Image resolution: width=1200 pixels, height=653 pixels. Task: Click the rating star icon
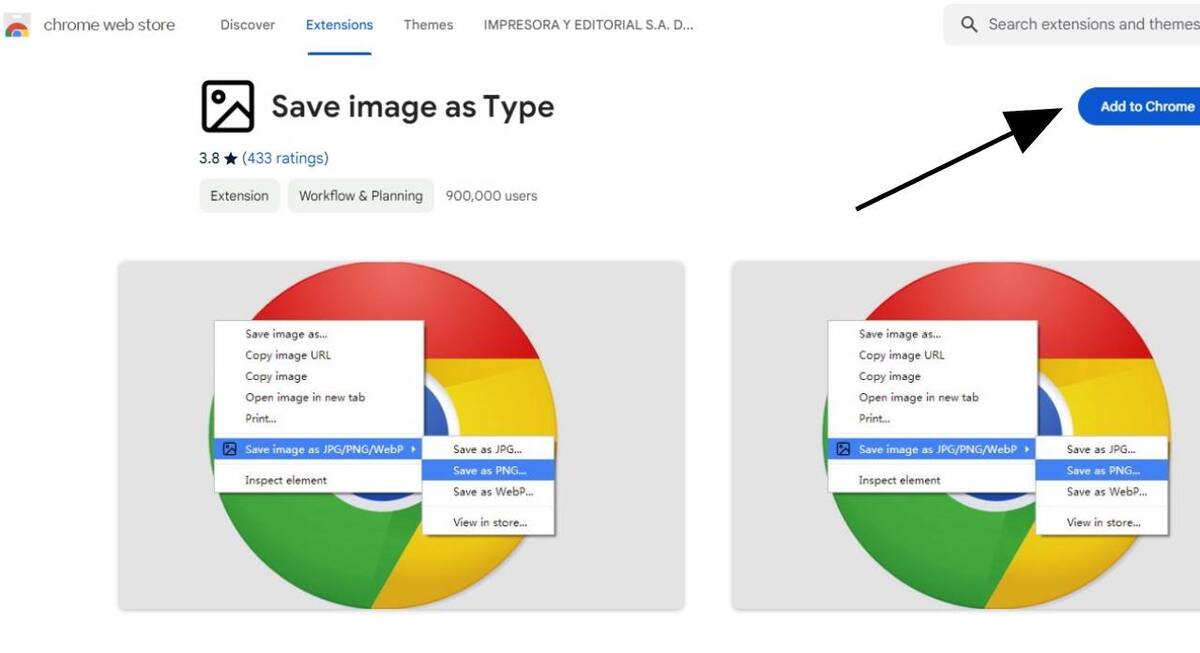coord(231,159)
